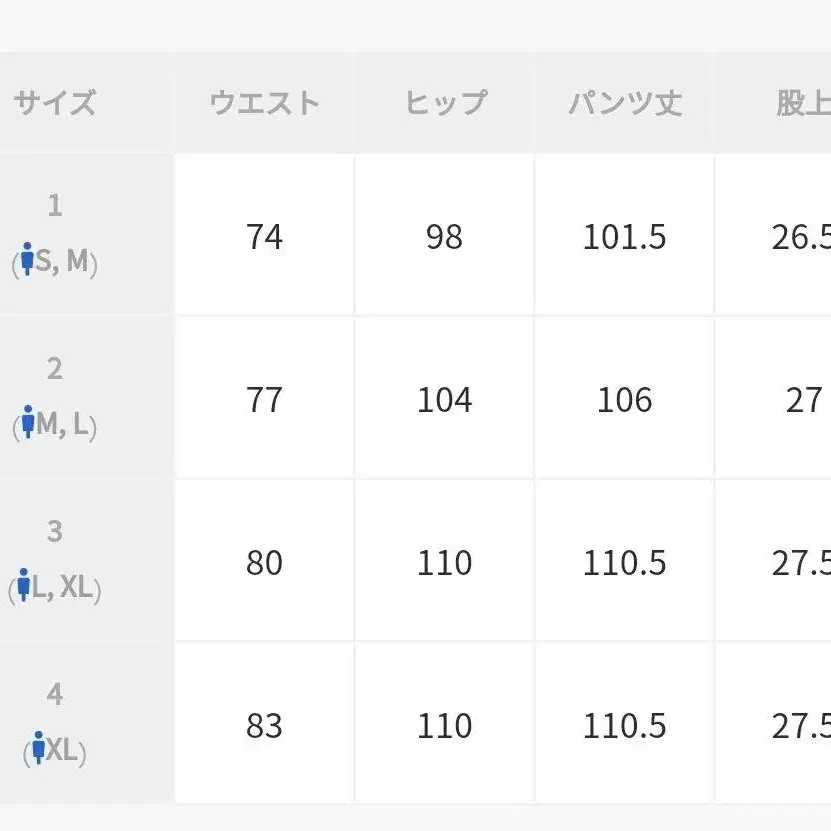The width and height of the screenshot is (831, 831).
Task: Select the ウエスト column header
Action: 264,103
